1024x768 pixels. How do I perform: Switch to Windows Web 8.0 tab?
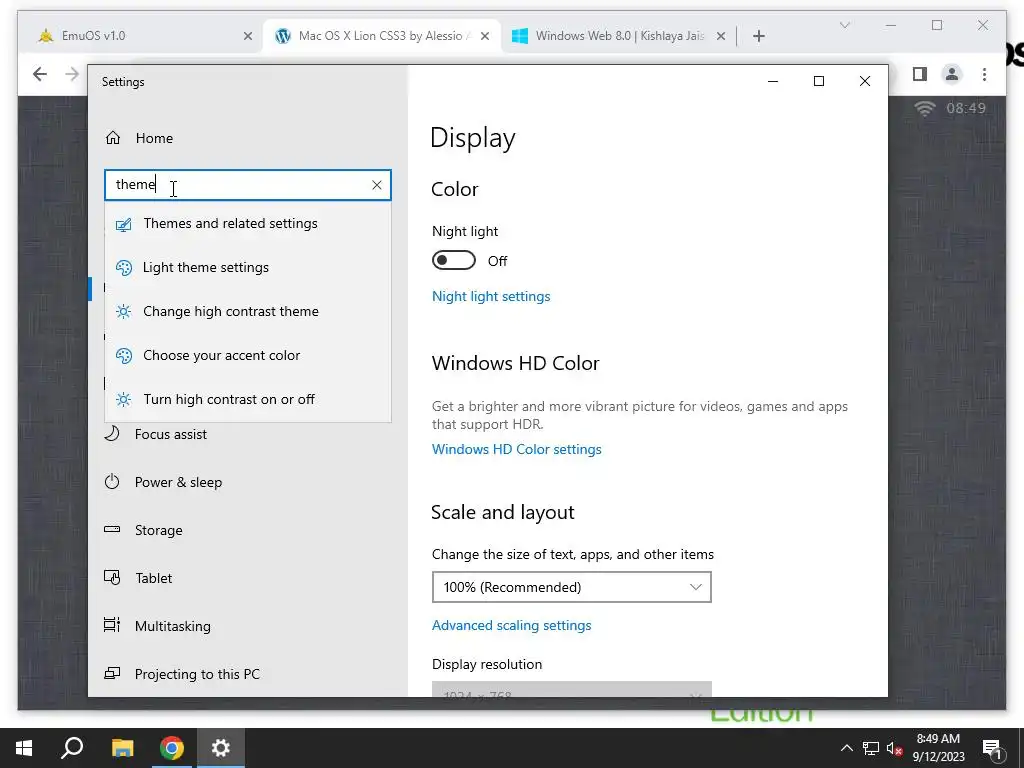click(614, 36)
